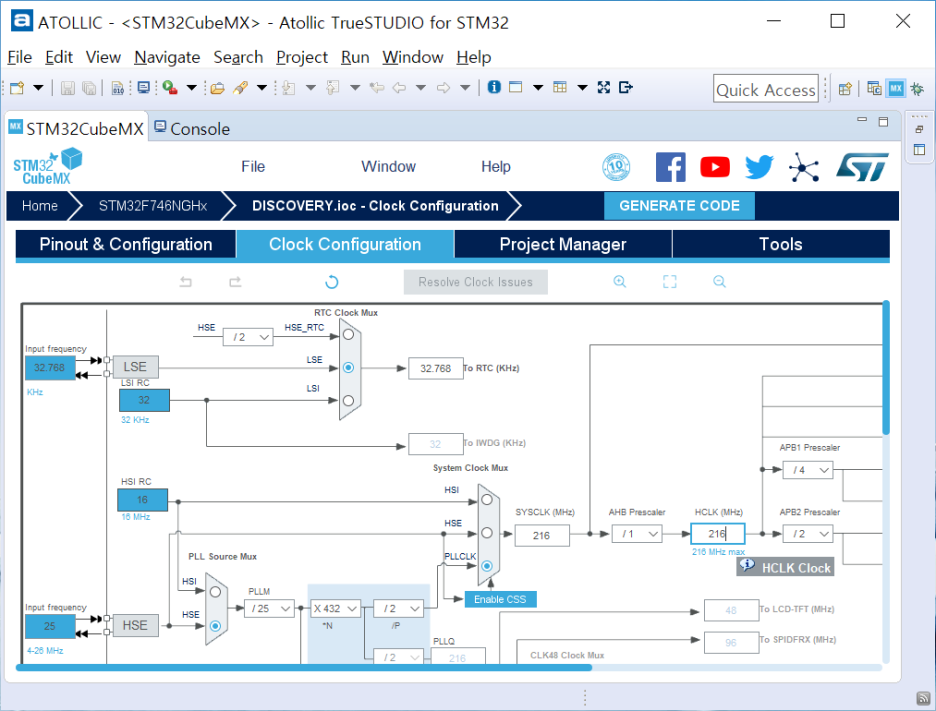Click the refresh reset clock icon
This screenshot has height=711, width=936.
[x=332, y=282]
